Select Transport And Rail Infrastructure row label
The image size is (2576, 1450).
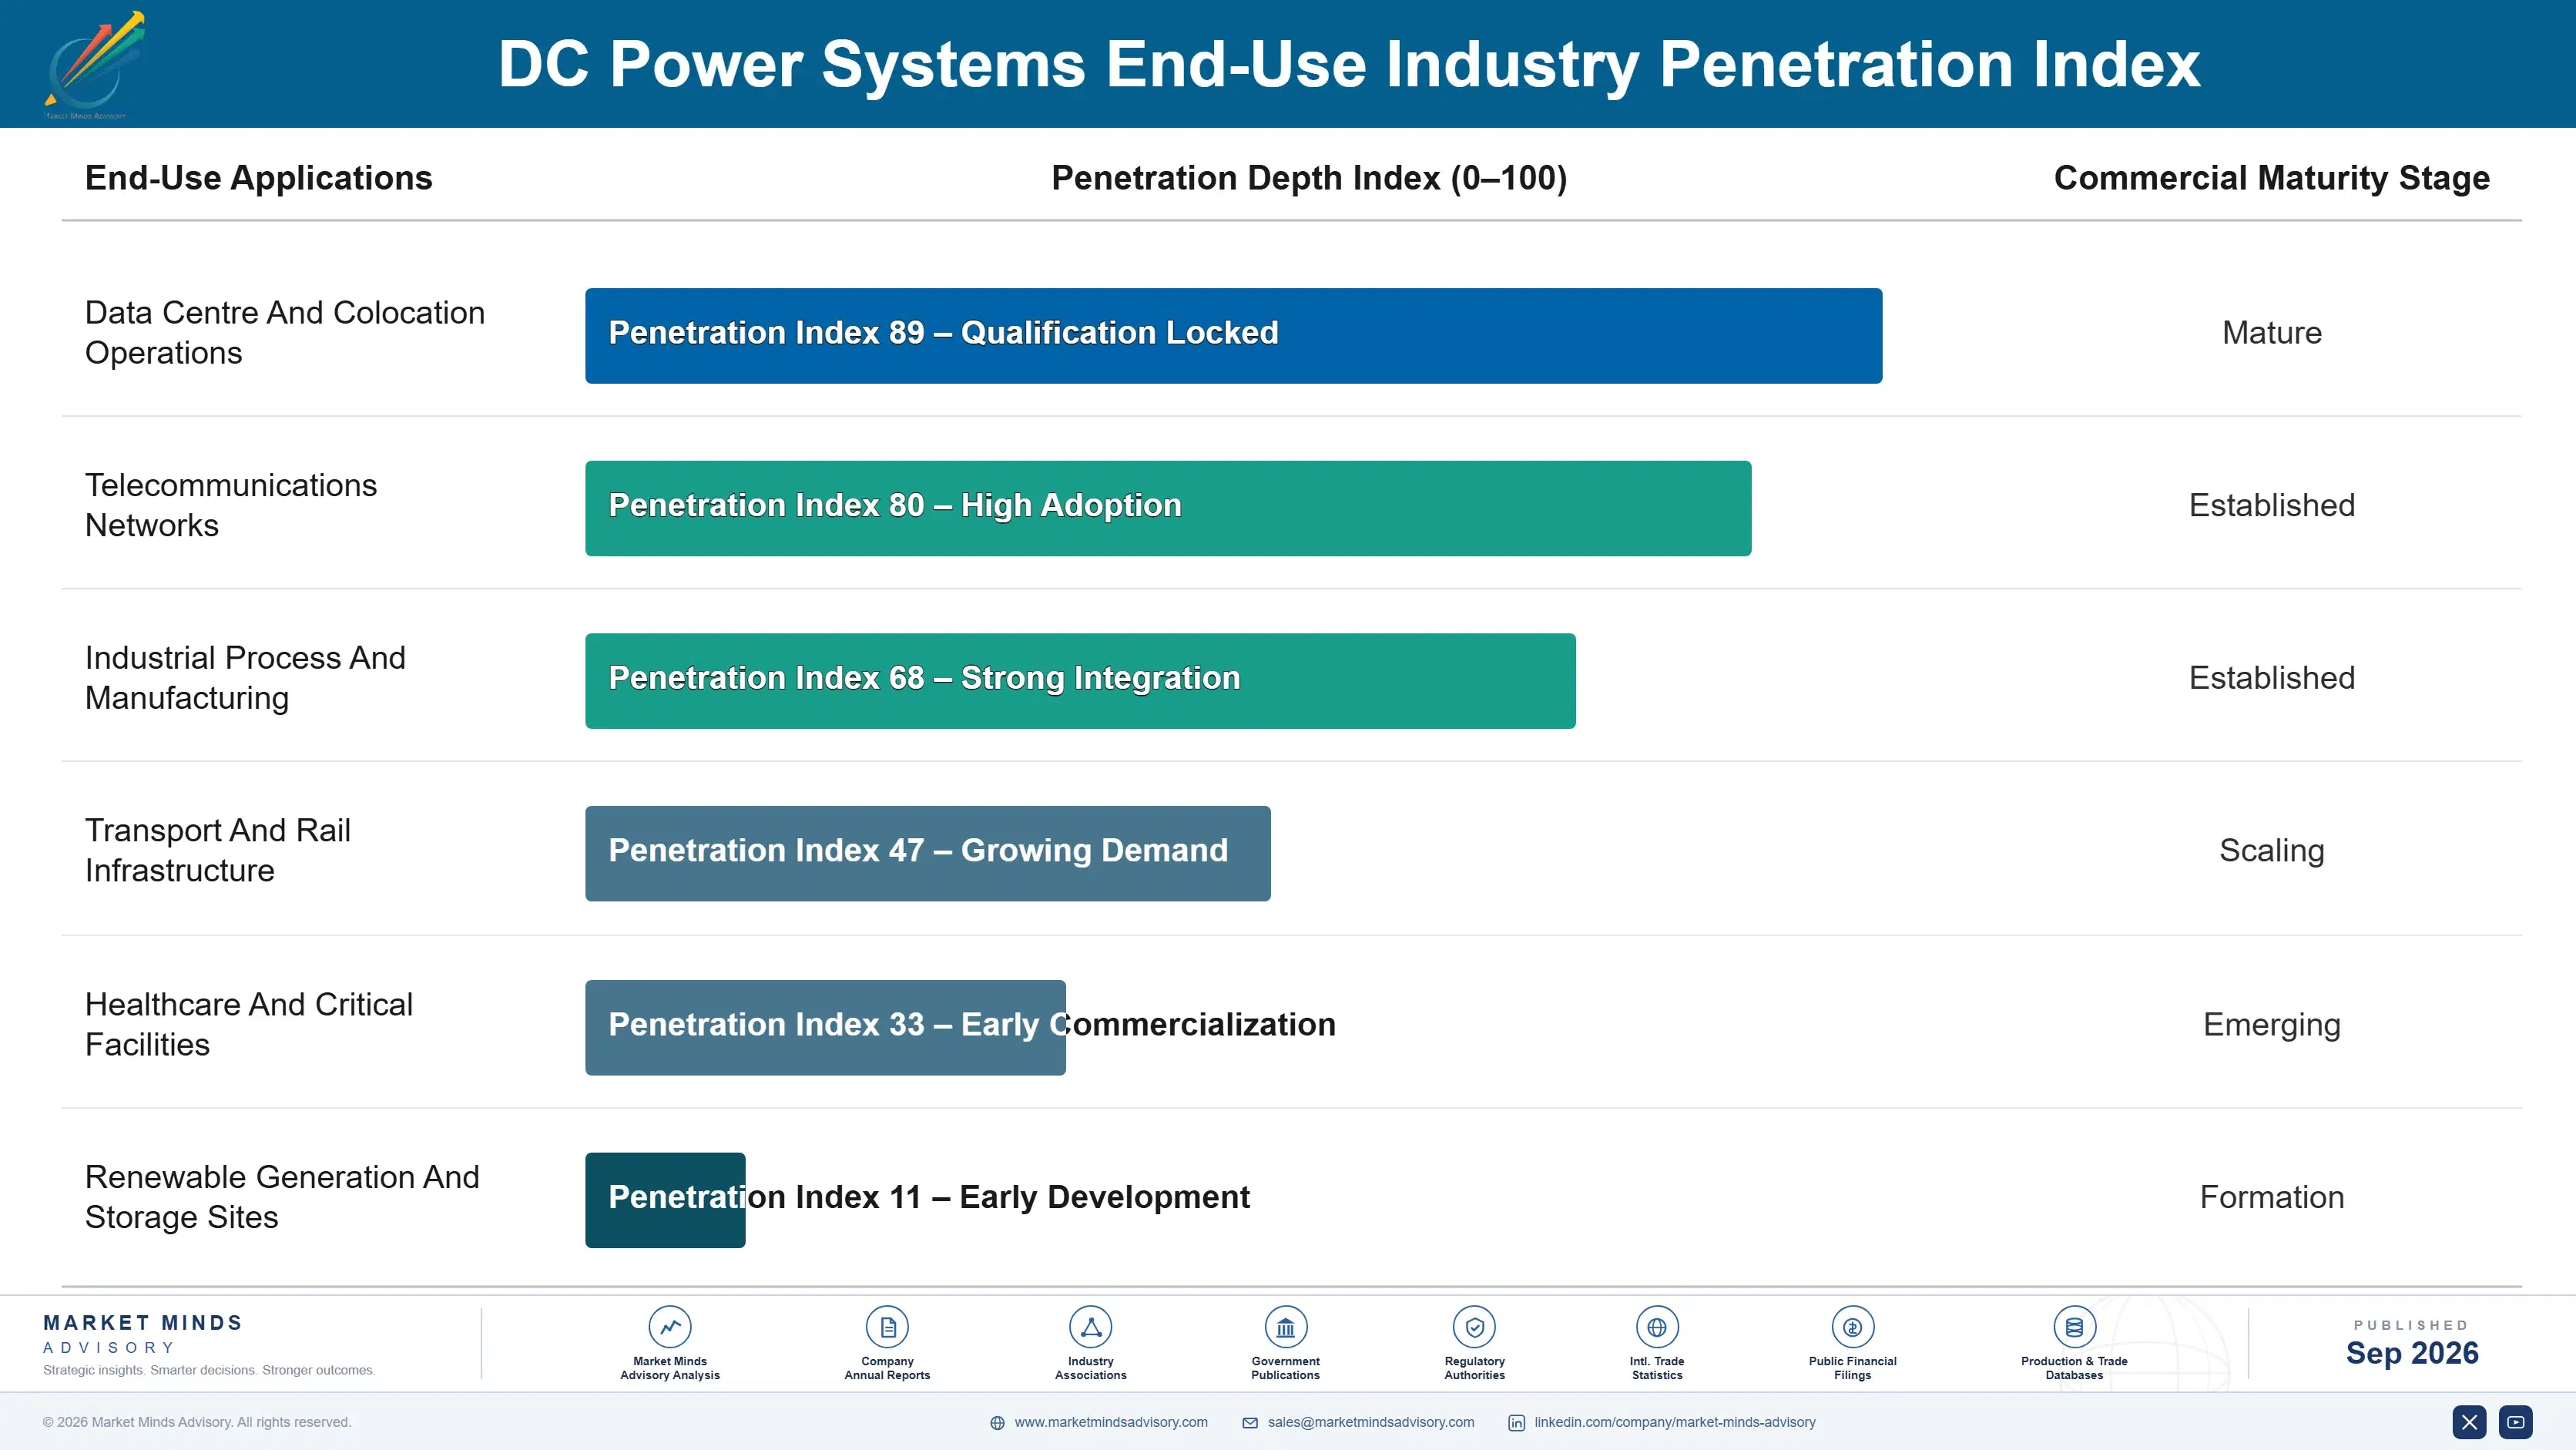218,850
